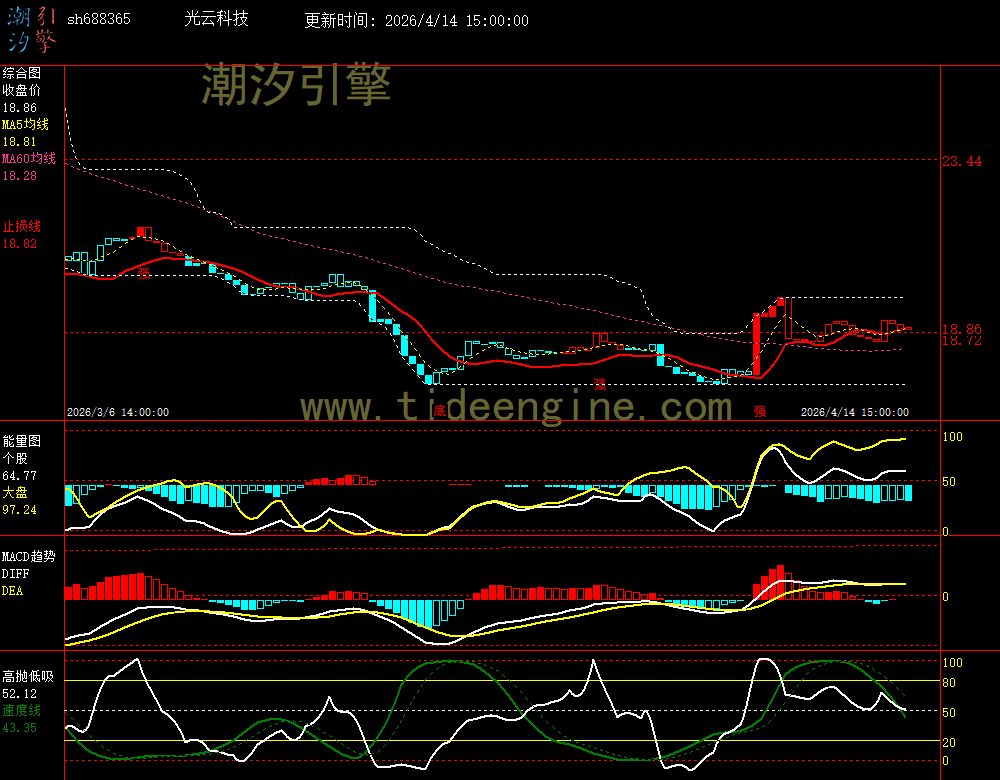The image size is (1000, 780).
Task: Open the MACD趋势 indicator panel
Action: pos(29,556)
